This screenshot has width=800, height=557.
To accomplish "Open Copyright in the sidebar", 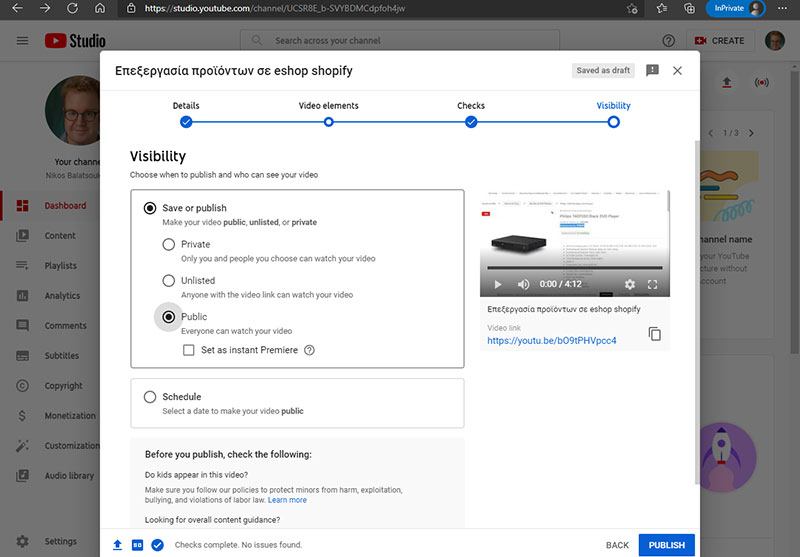I will (x=51, y=386).
